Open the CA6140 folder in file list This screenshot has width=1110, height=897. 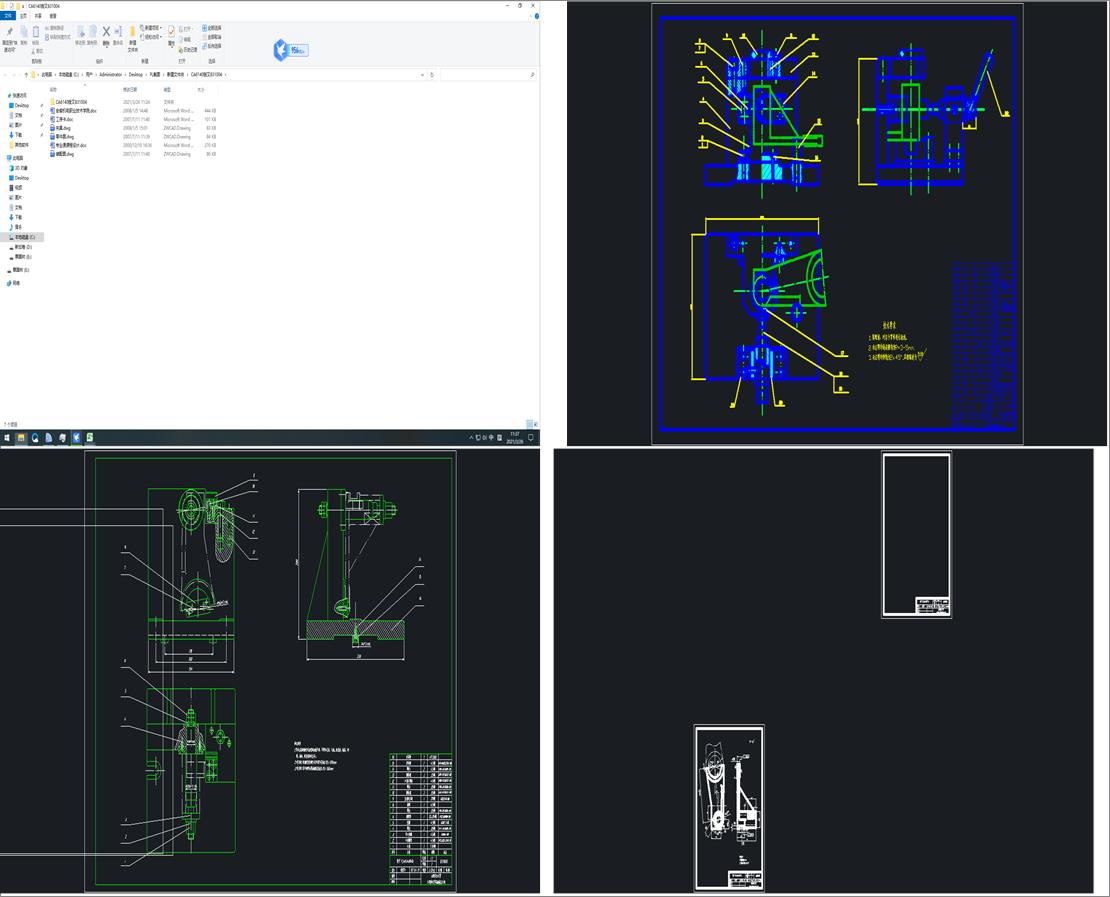point(71,102)
